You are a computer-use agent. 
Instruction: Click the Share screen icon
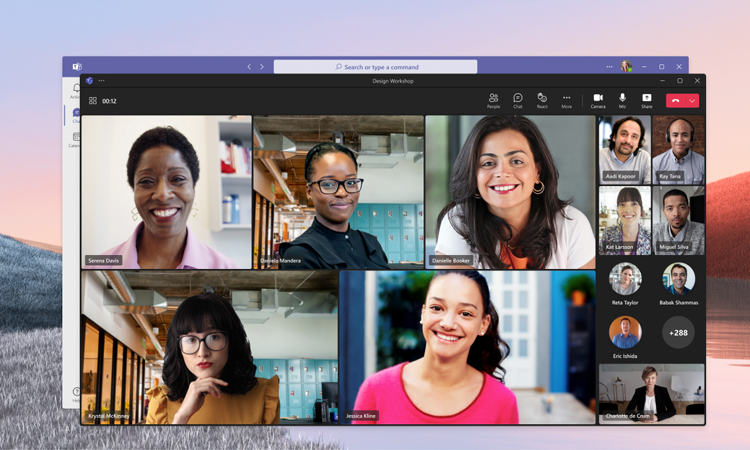(x=647, y=99)
